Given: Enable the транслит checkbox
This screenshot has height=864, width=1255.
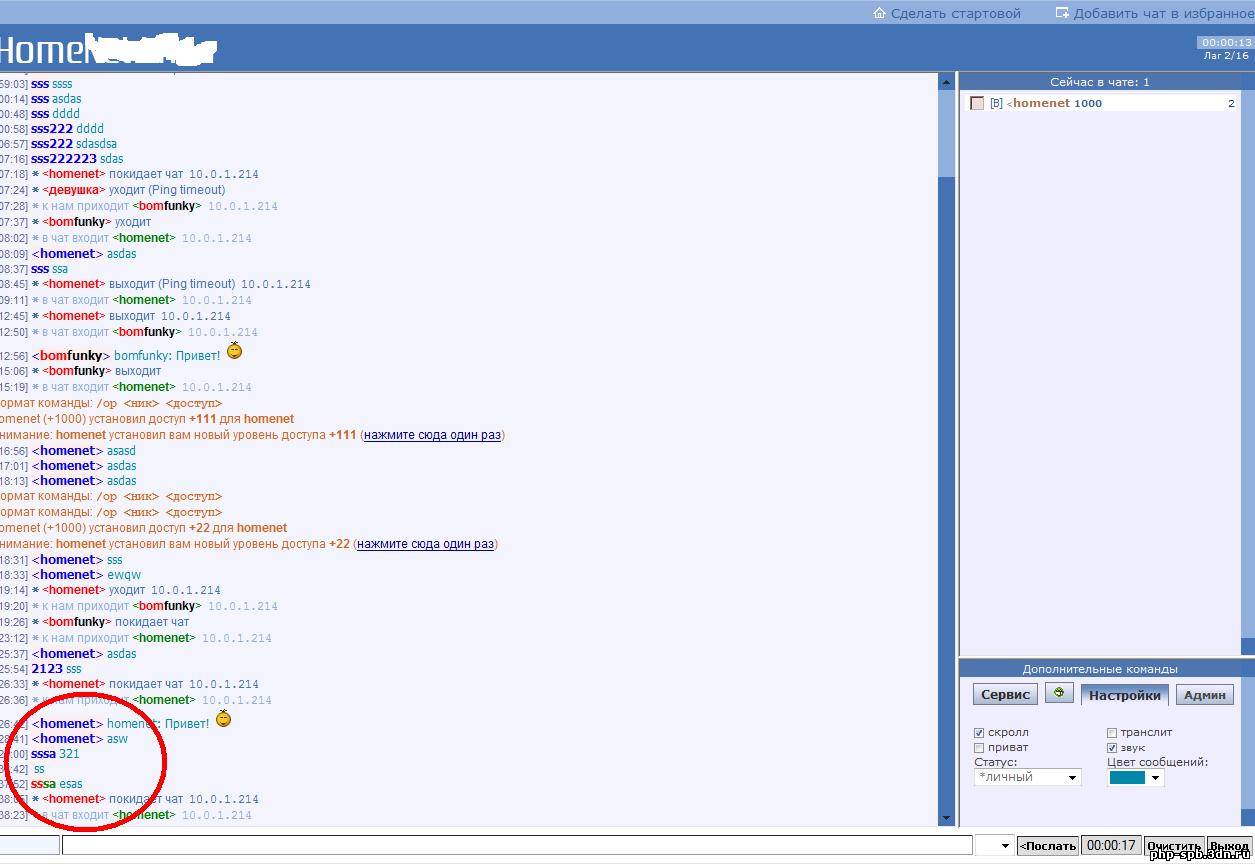Looking at the screenshot, I should point(1112,733).
